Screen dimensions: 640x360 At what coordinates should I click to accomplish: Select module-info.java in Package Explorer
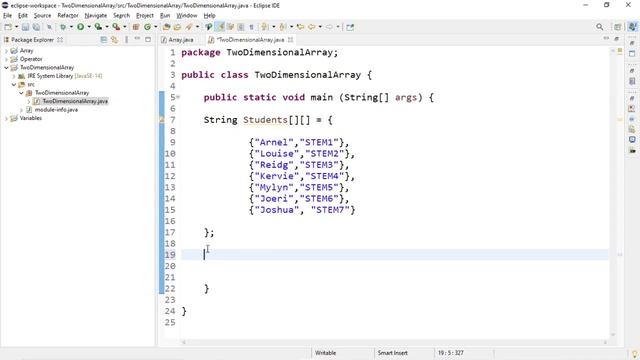pos(56,110)
